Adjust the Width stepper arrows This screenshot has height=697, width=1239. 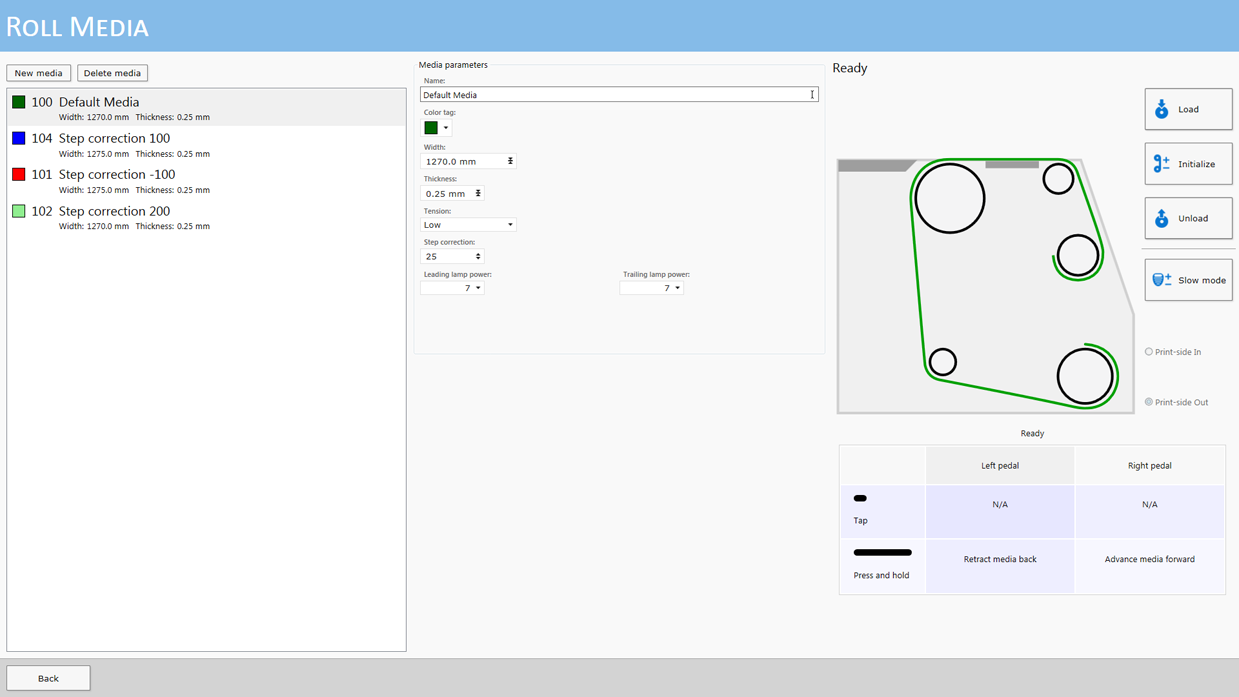[510, 161]
